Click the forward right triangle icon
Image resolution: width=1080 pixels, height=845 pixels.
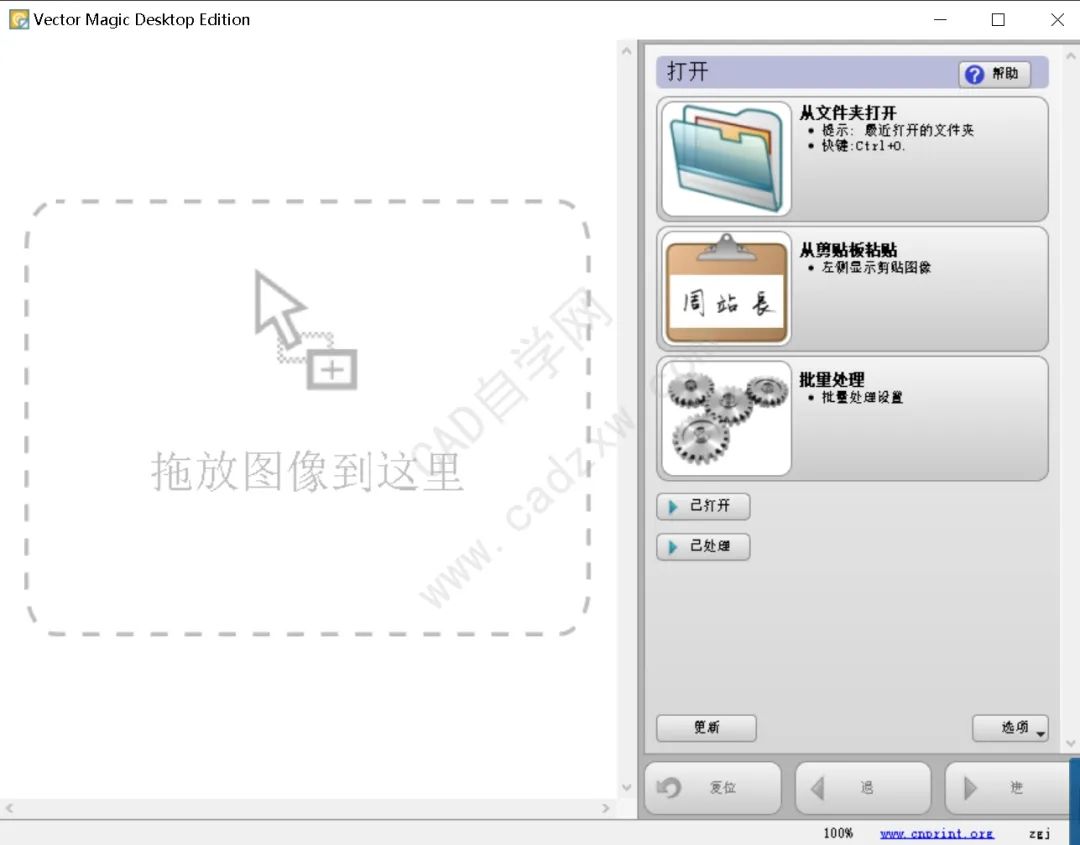point(970,788)
